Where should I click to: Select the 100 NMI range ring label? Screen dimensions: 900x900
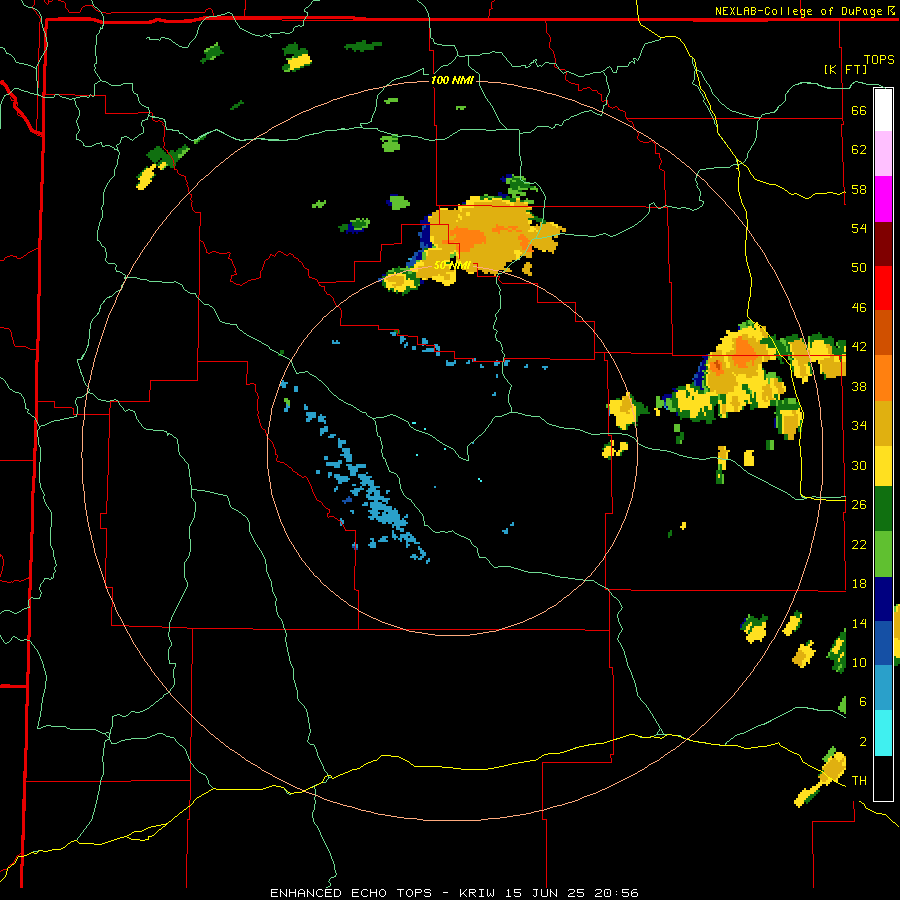click(x=452, y=80)
